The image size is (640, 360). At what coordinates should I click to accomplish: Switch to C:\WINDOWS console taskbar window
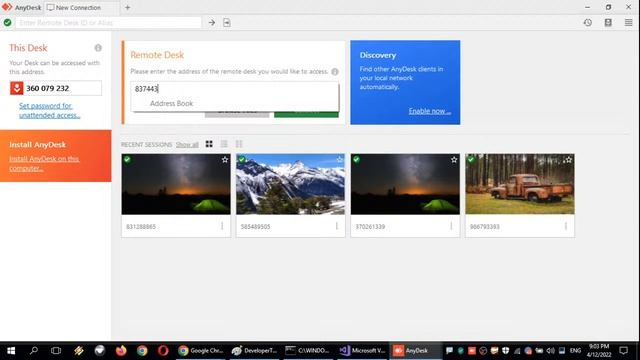(309, 351)
